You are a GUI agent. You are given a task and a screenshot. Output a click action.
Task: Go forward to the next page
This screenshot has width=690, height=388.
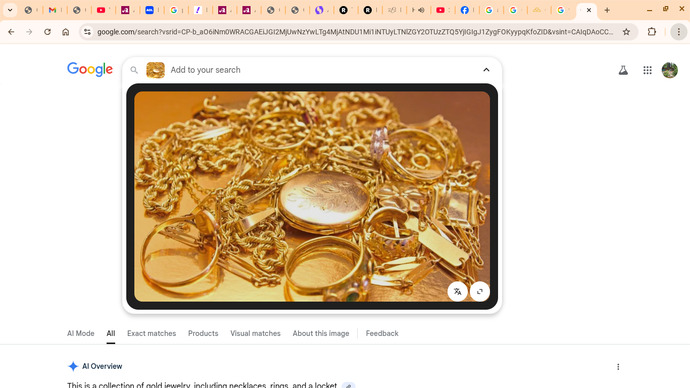tap(29, 32)
